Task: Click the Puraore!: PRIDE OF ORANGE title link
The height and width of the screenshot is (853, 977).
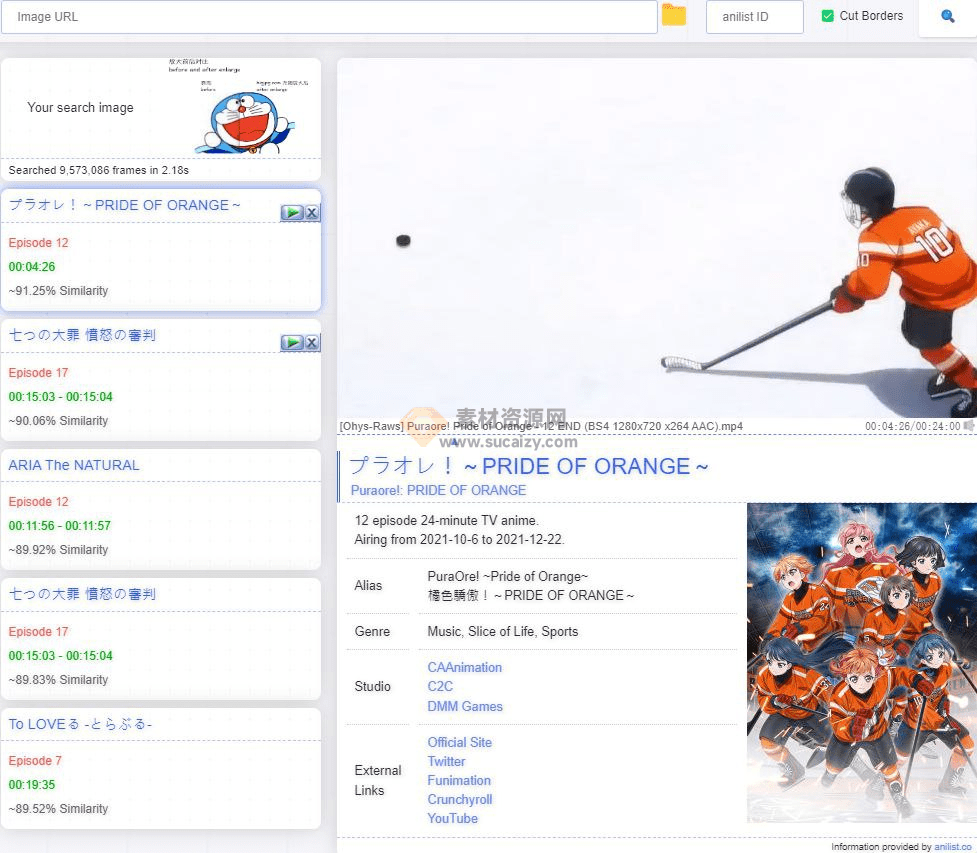Action: (x=438, y=490)
